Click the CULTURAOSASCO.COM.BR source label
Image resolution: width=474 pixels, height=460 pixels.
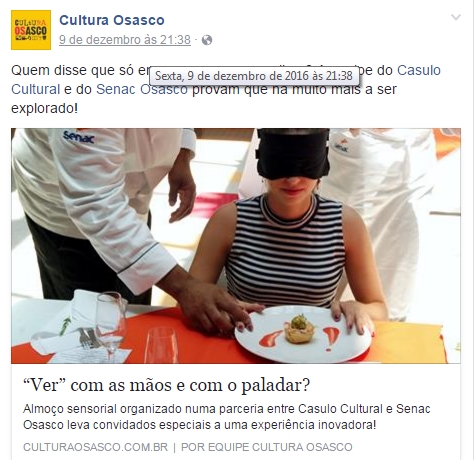click(x=95, y=447)
